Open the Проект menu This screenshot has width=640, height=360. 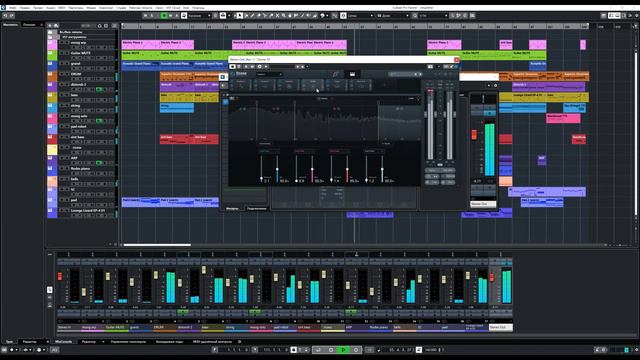click(x=38, y=8)
